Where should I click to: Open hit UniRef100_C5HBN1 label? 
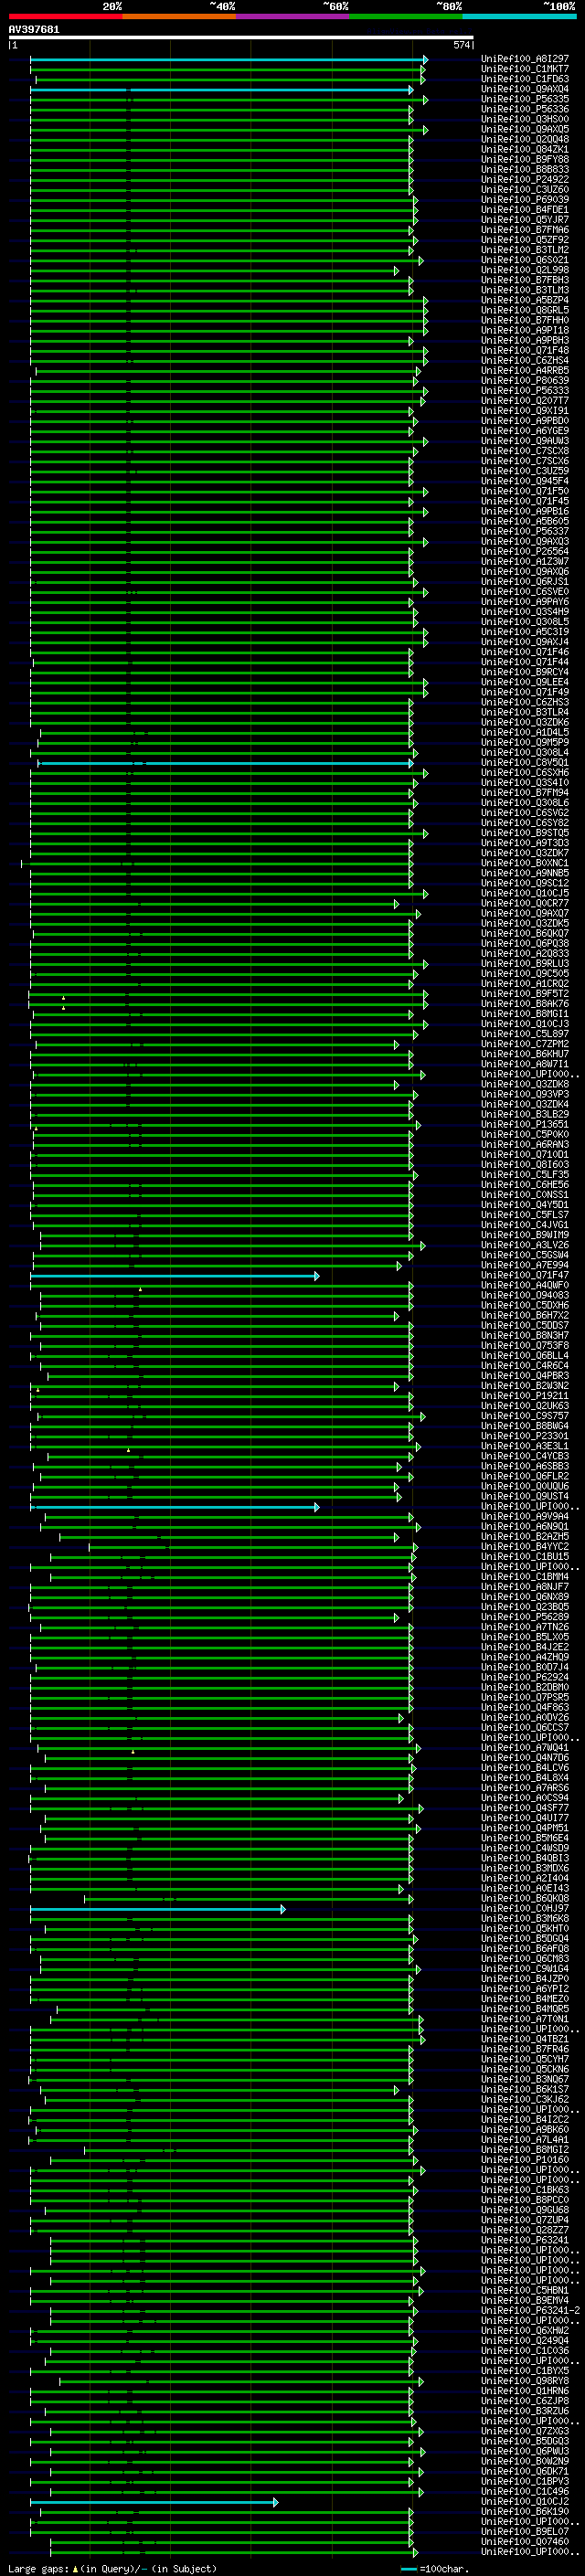[525, 2291]
